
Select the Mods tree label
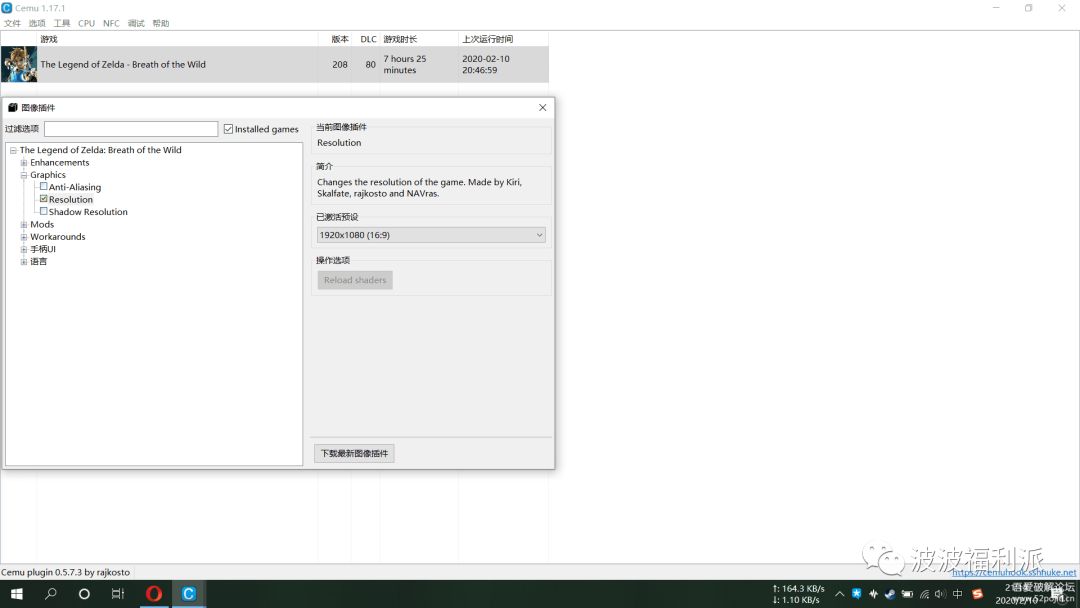coord(42,224)
